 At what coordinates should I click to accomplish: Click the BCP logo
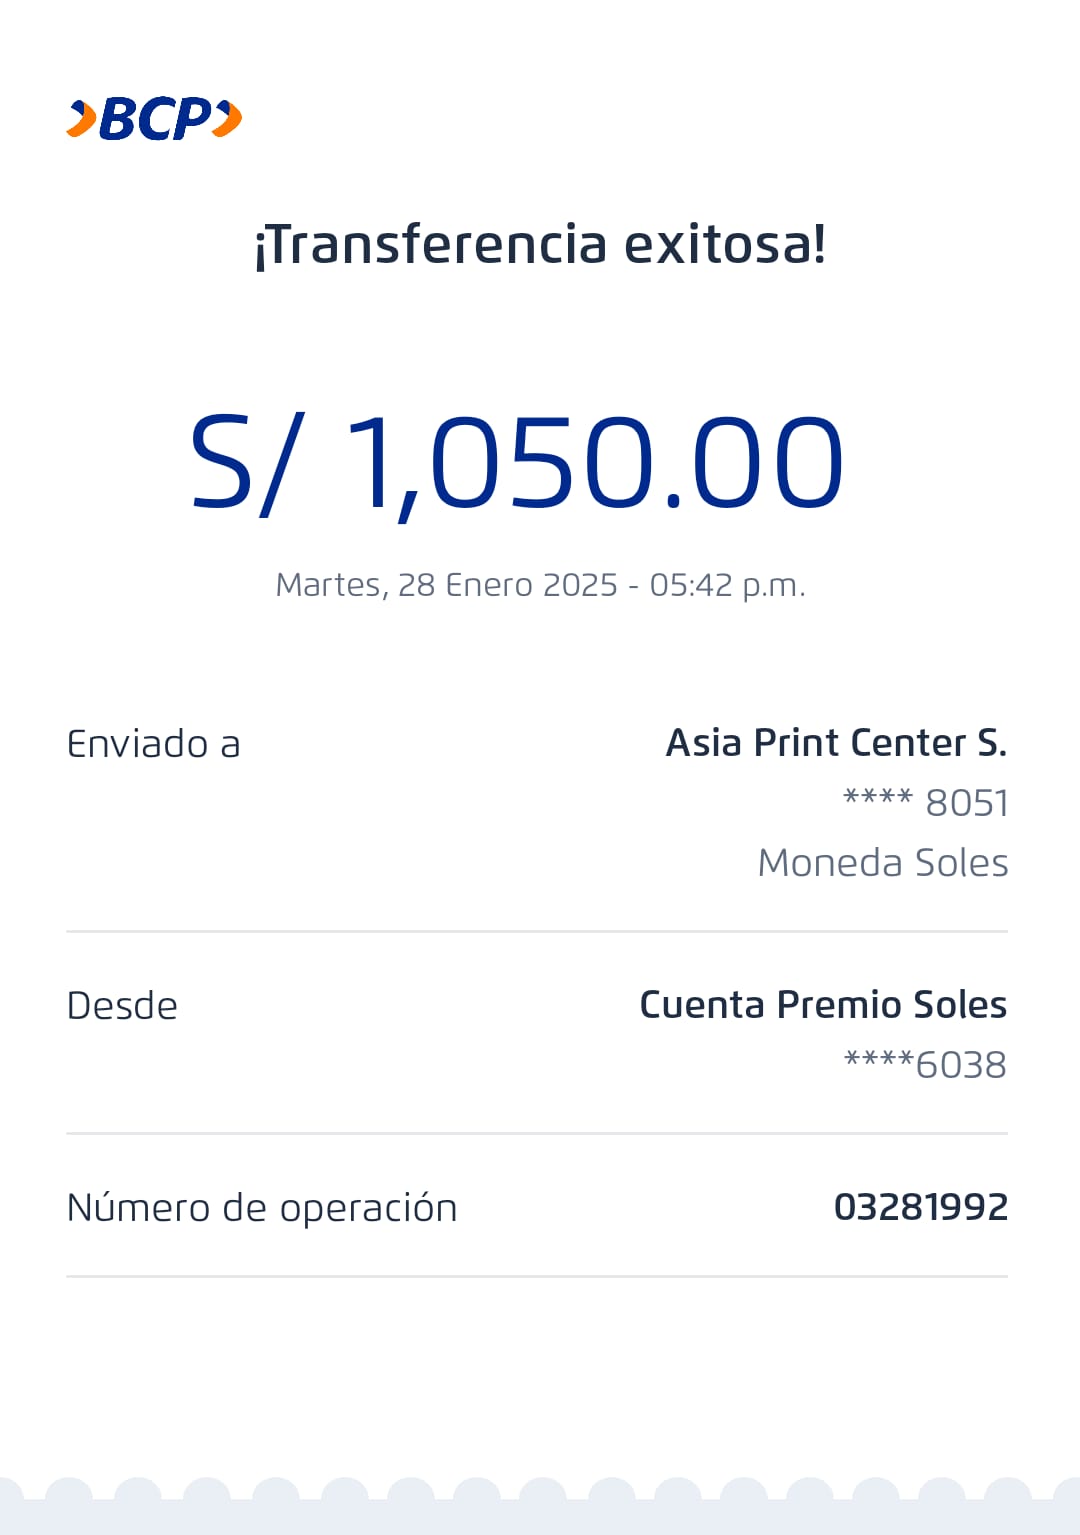point(155,119)
